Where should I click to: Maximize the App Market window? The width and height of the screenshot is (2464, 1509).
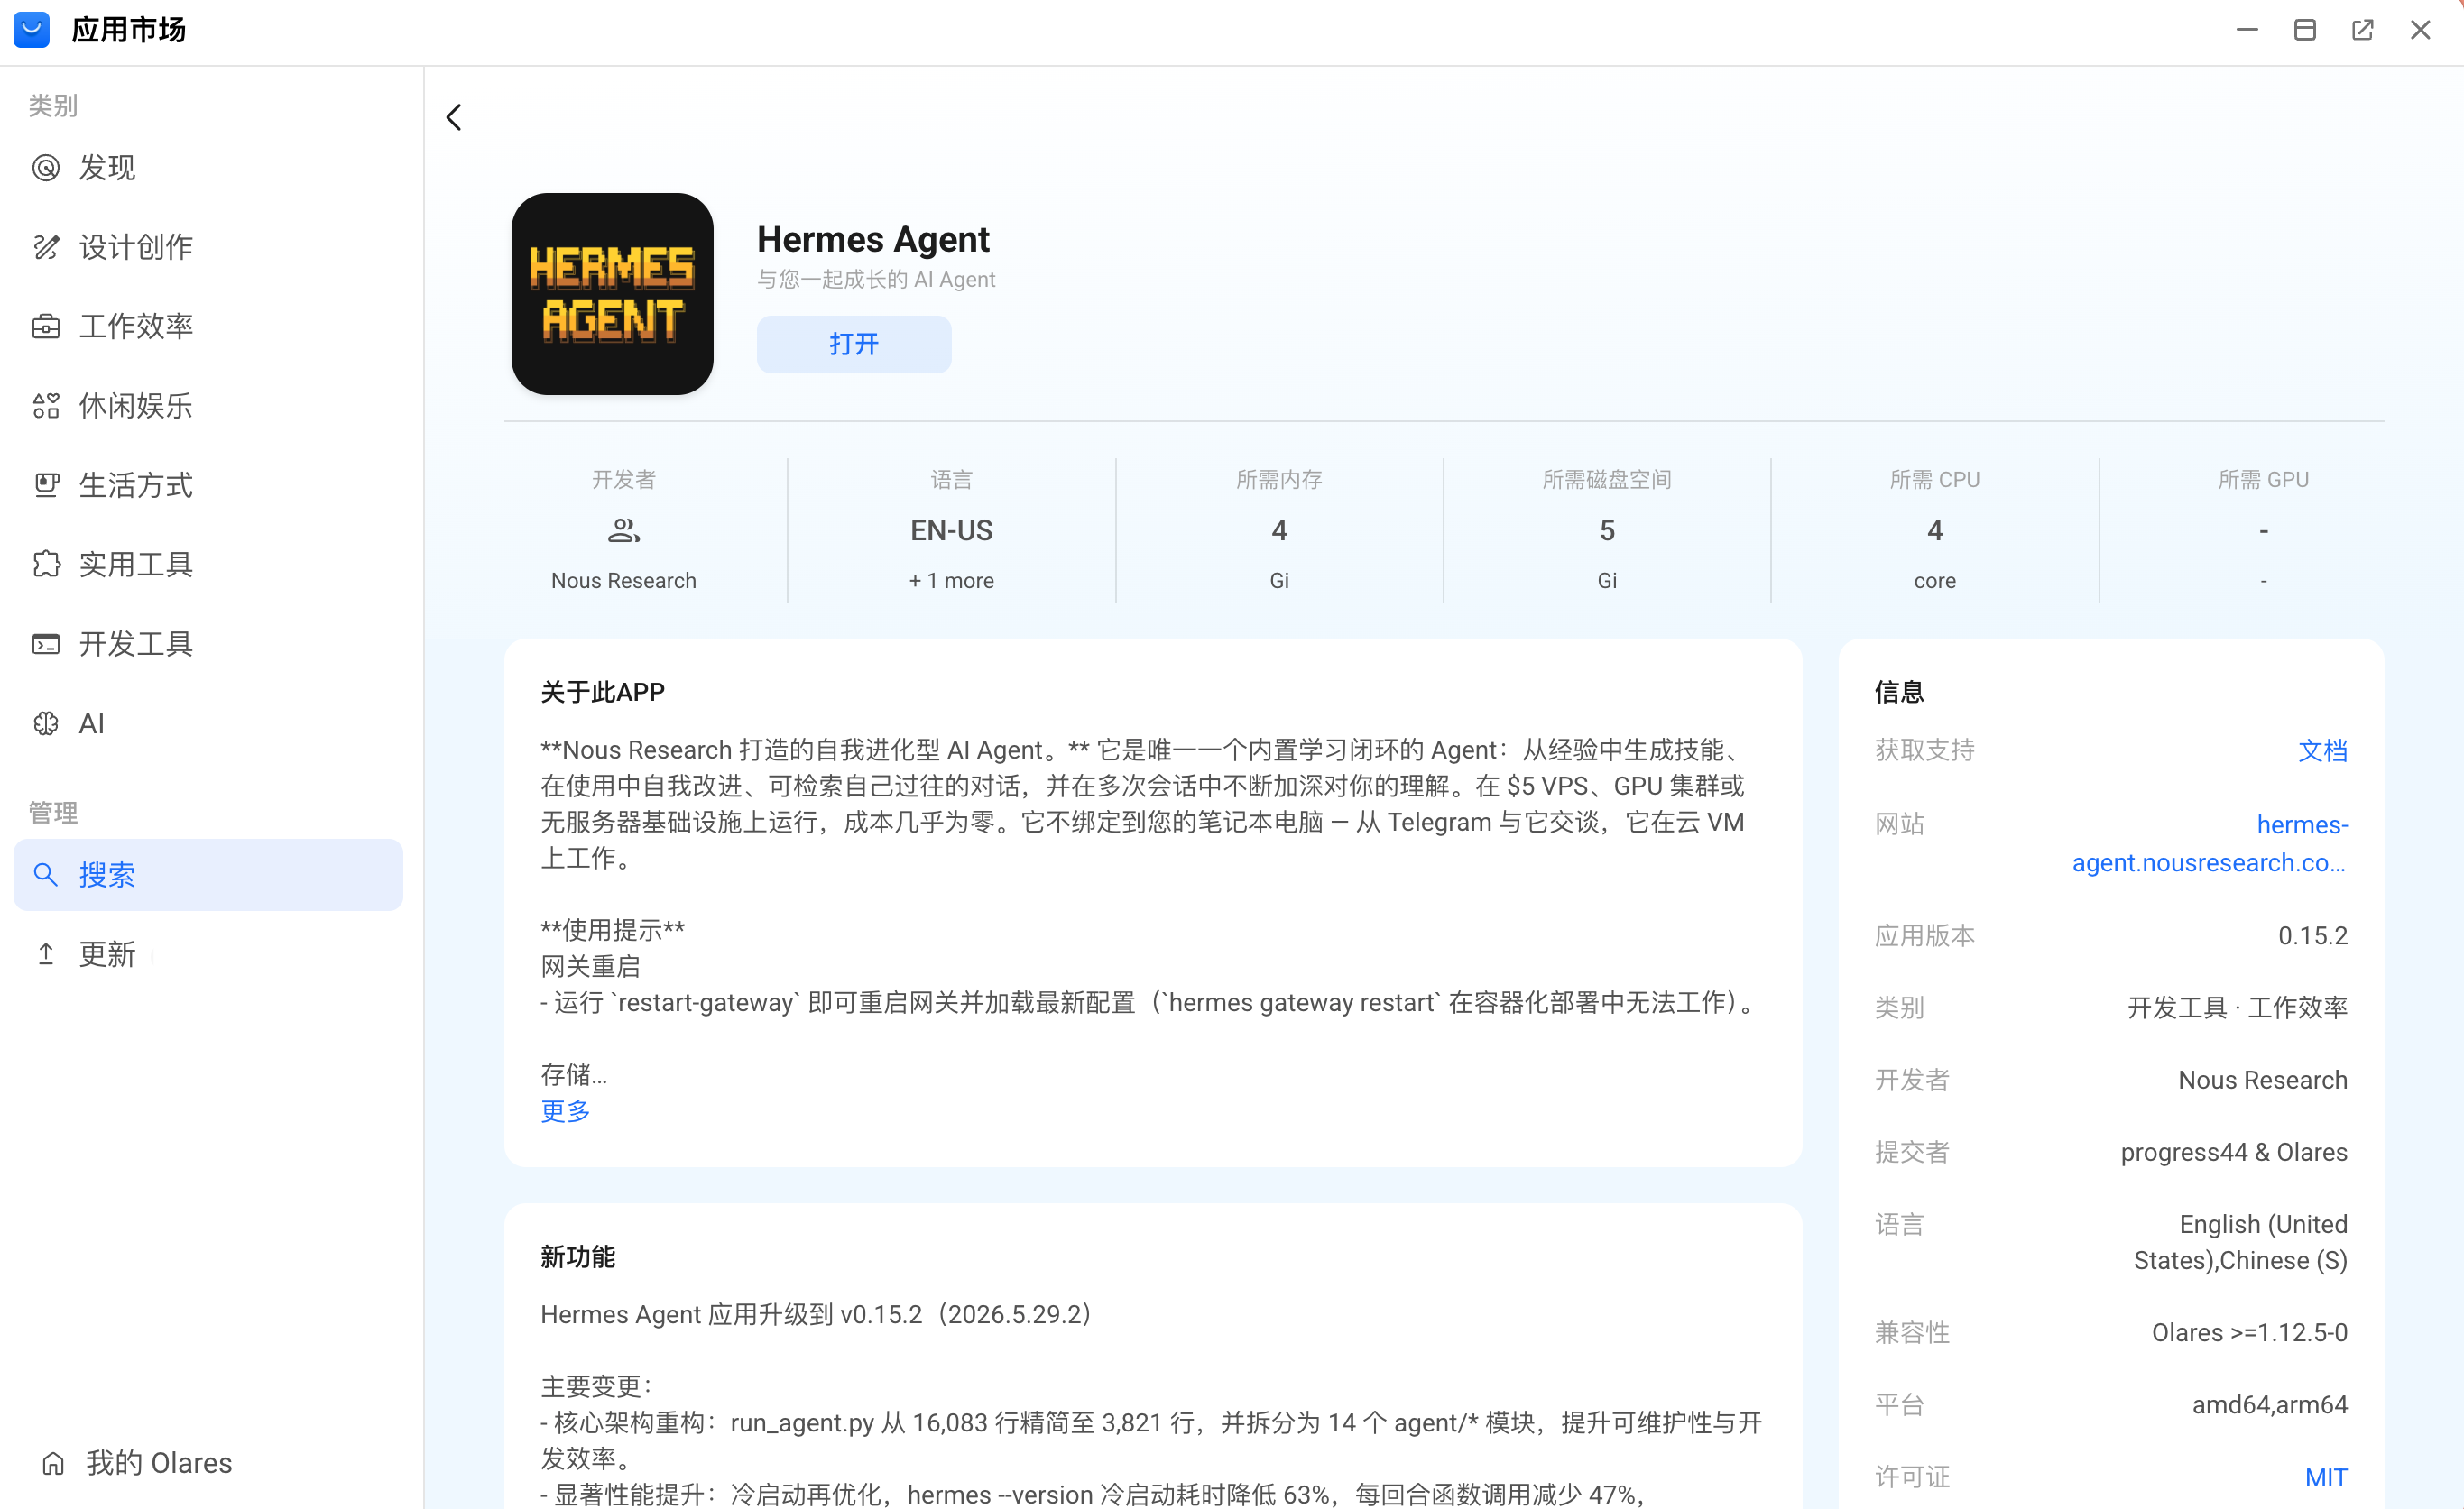point(2305,30)
